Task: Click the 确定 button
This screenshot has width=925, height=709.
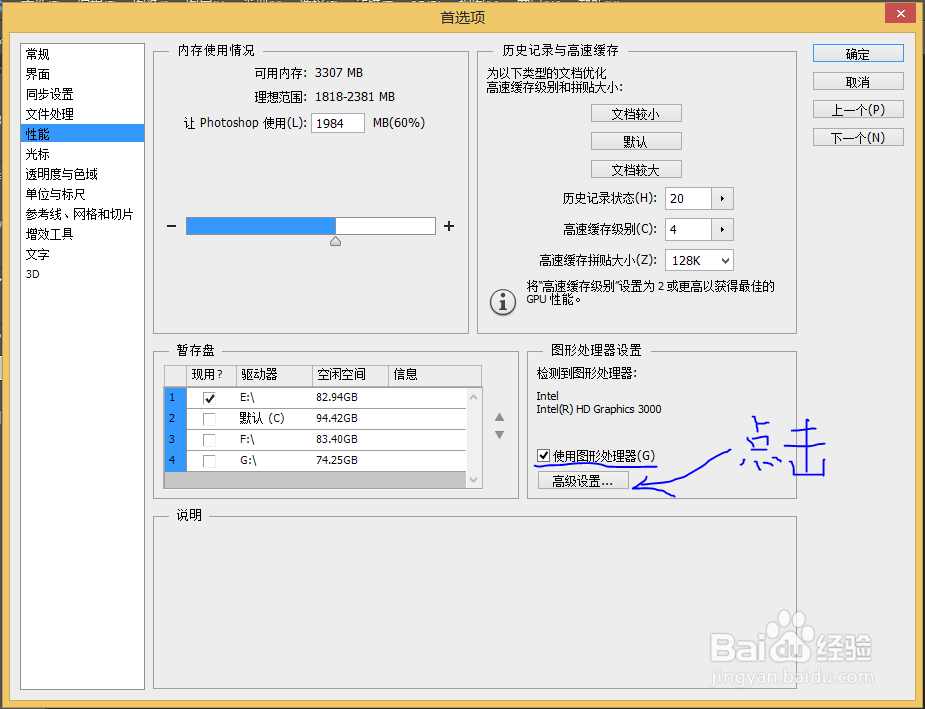Action: 857,53
